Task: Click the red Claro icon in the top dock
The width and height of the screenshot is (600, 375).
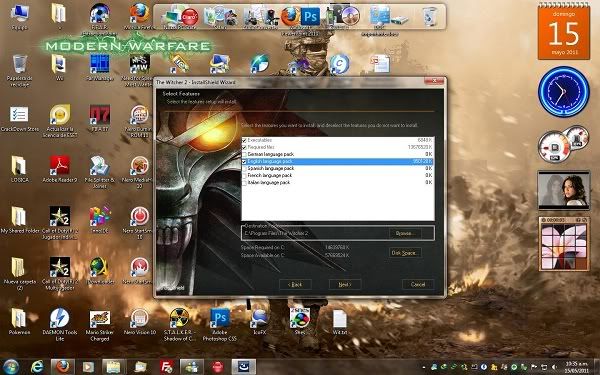Action: coord(189,17)
